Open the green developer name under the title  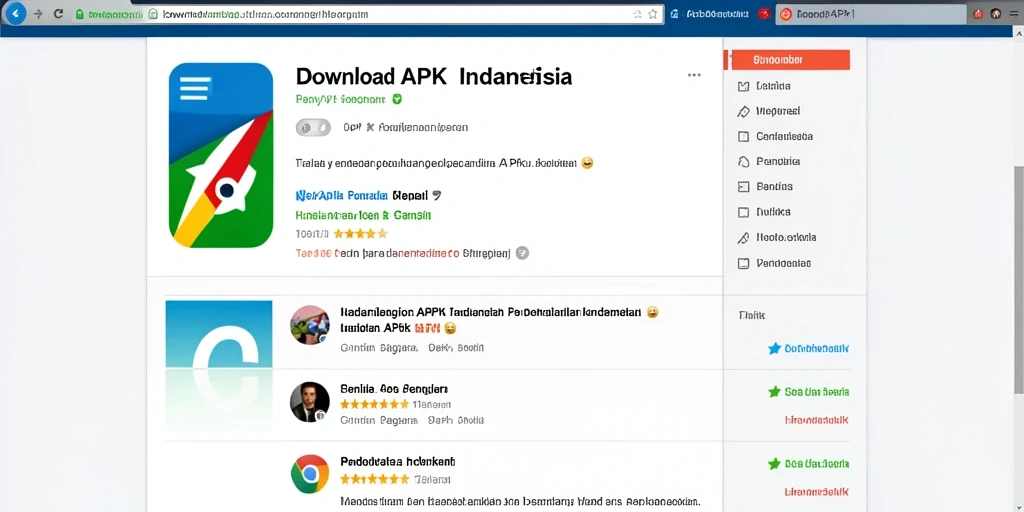pos(340,100)
